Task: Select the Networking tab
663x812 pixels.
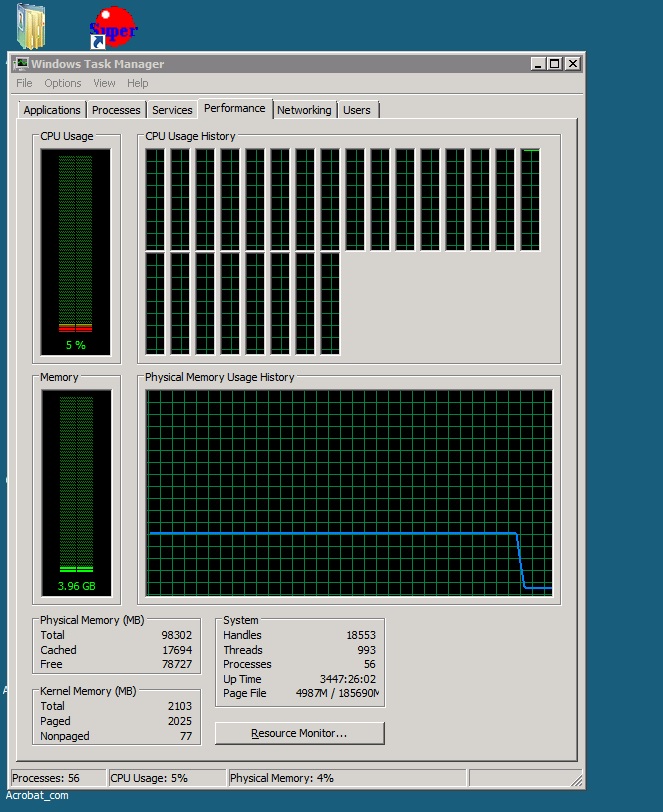Action: pos(304,110)
